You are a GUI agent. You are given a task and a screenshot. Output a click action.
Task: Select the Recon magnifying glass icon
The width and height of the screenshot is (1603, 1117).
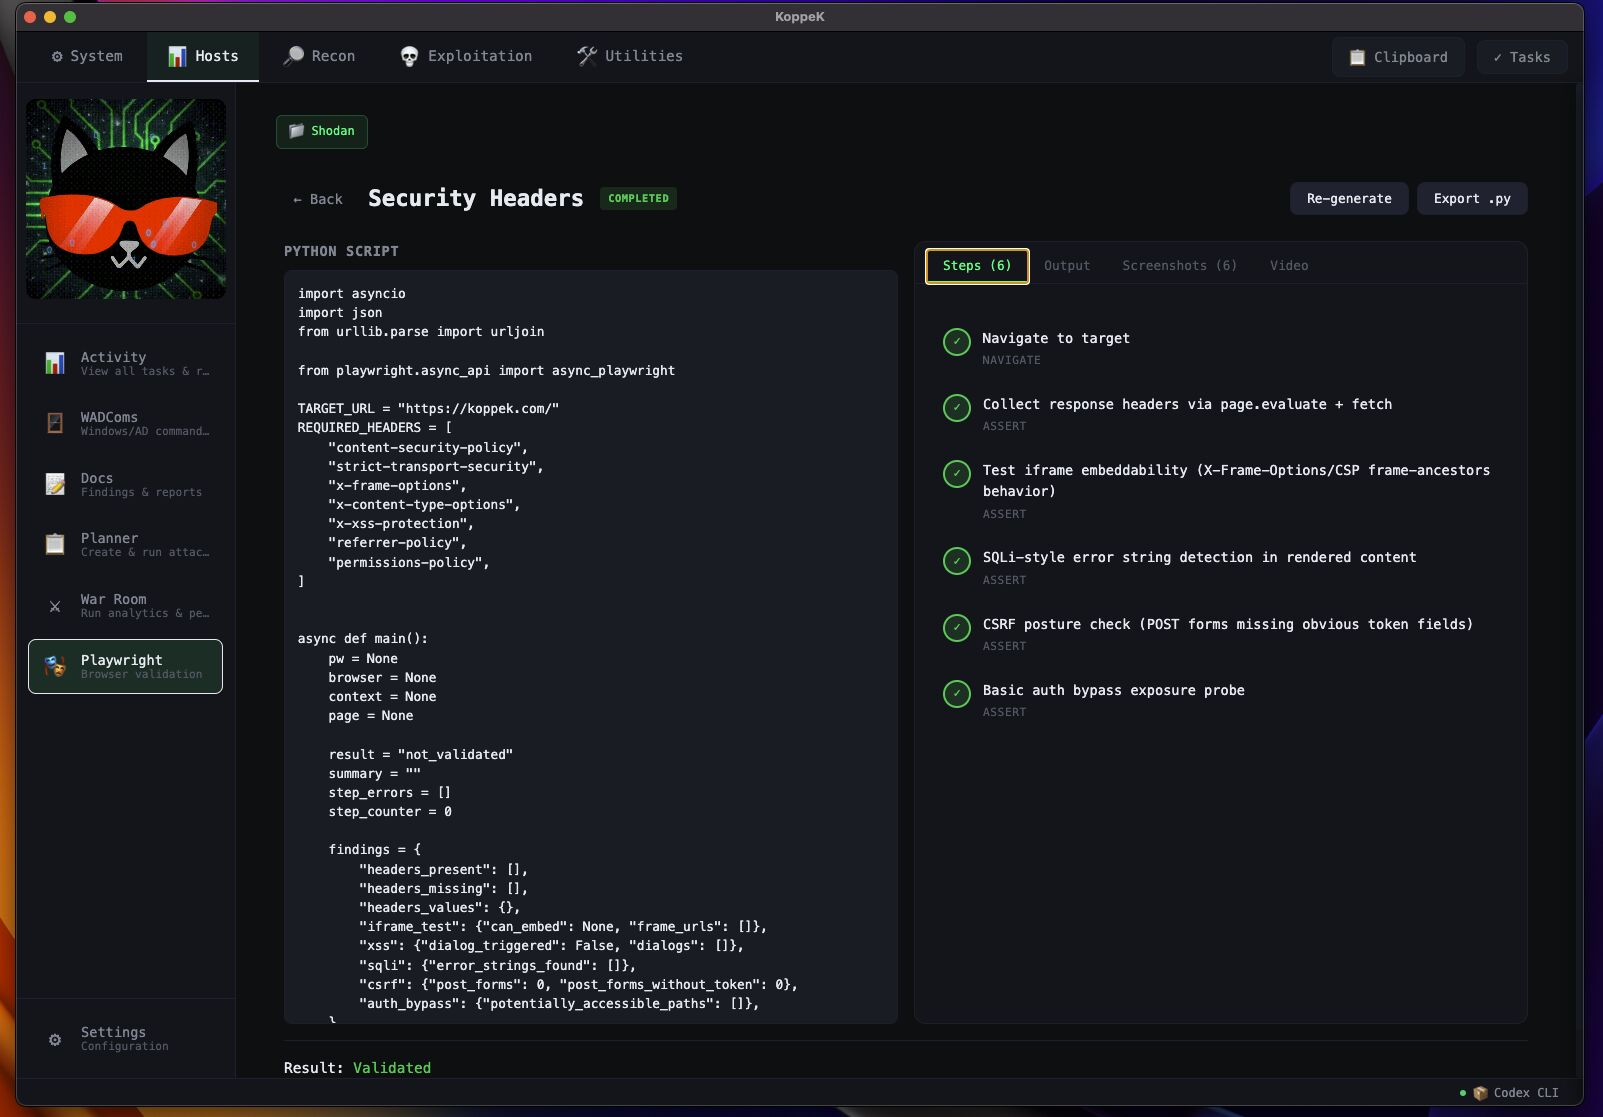point(293,55)
